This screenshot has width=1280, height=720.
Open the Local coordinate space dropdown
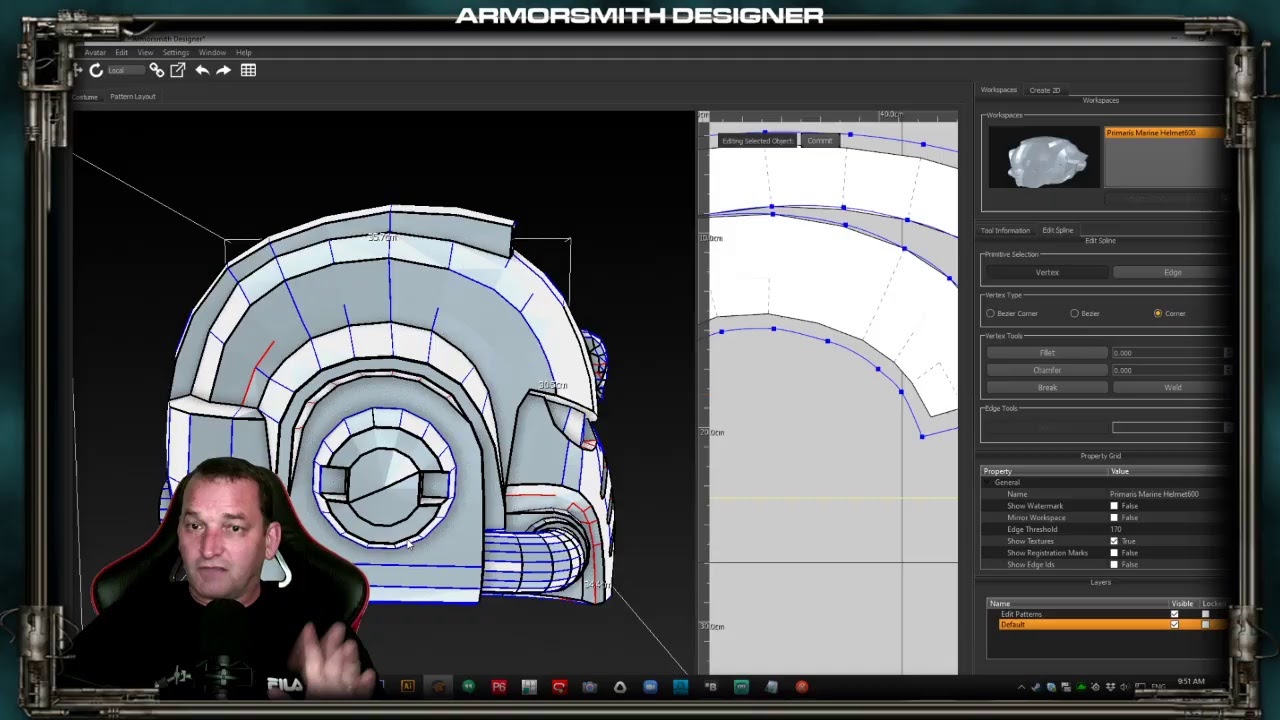(126, 70)
